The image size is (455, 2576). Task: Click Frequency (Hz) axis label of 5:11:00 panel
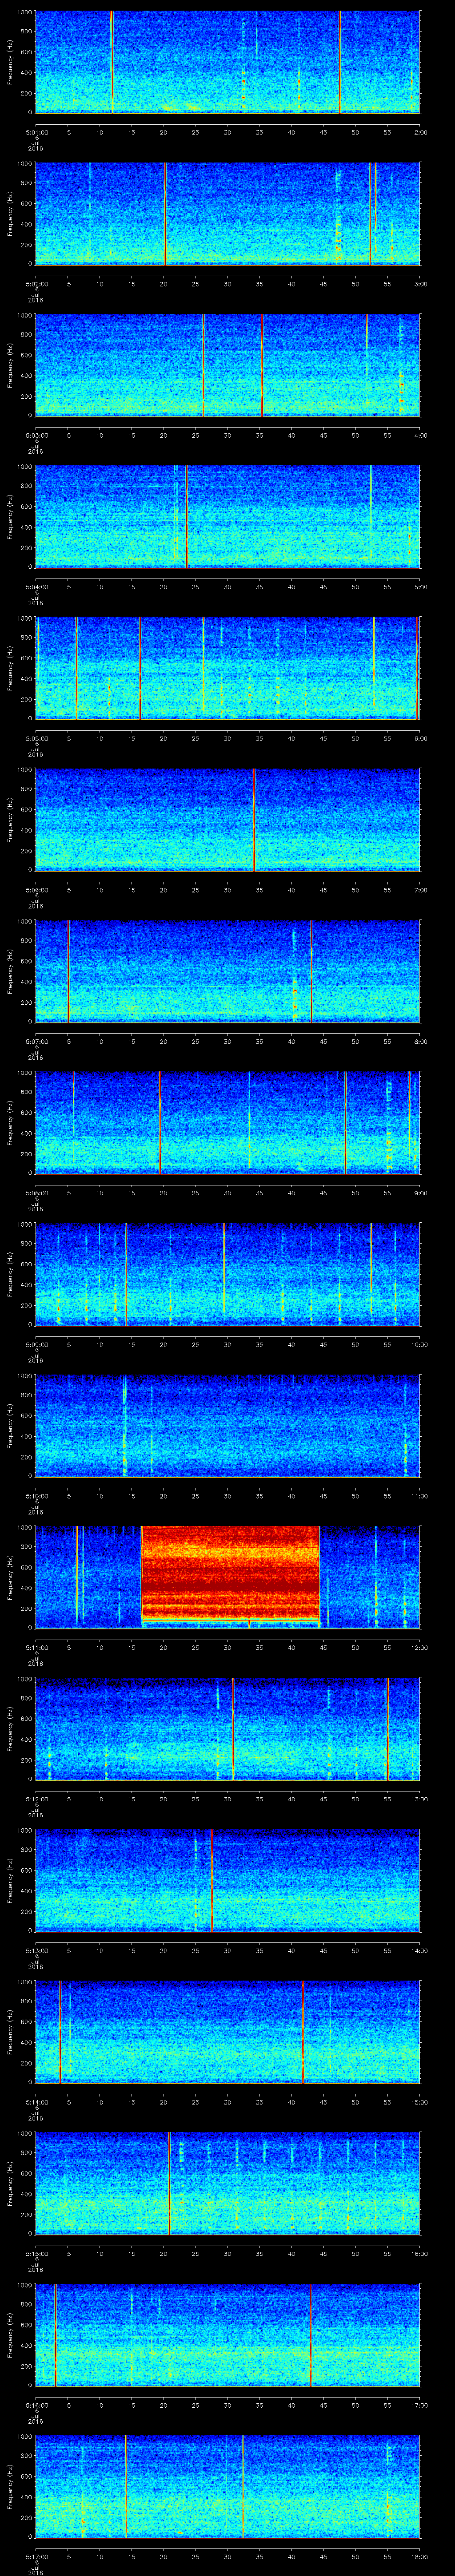click(11, 1577)
